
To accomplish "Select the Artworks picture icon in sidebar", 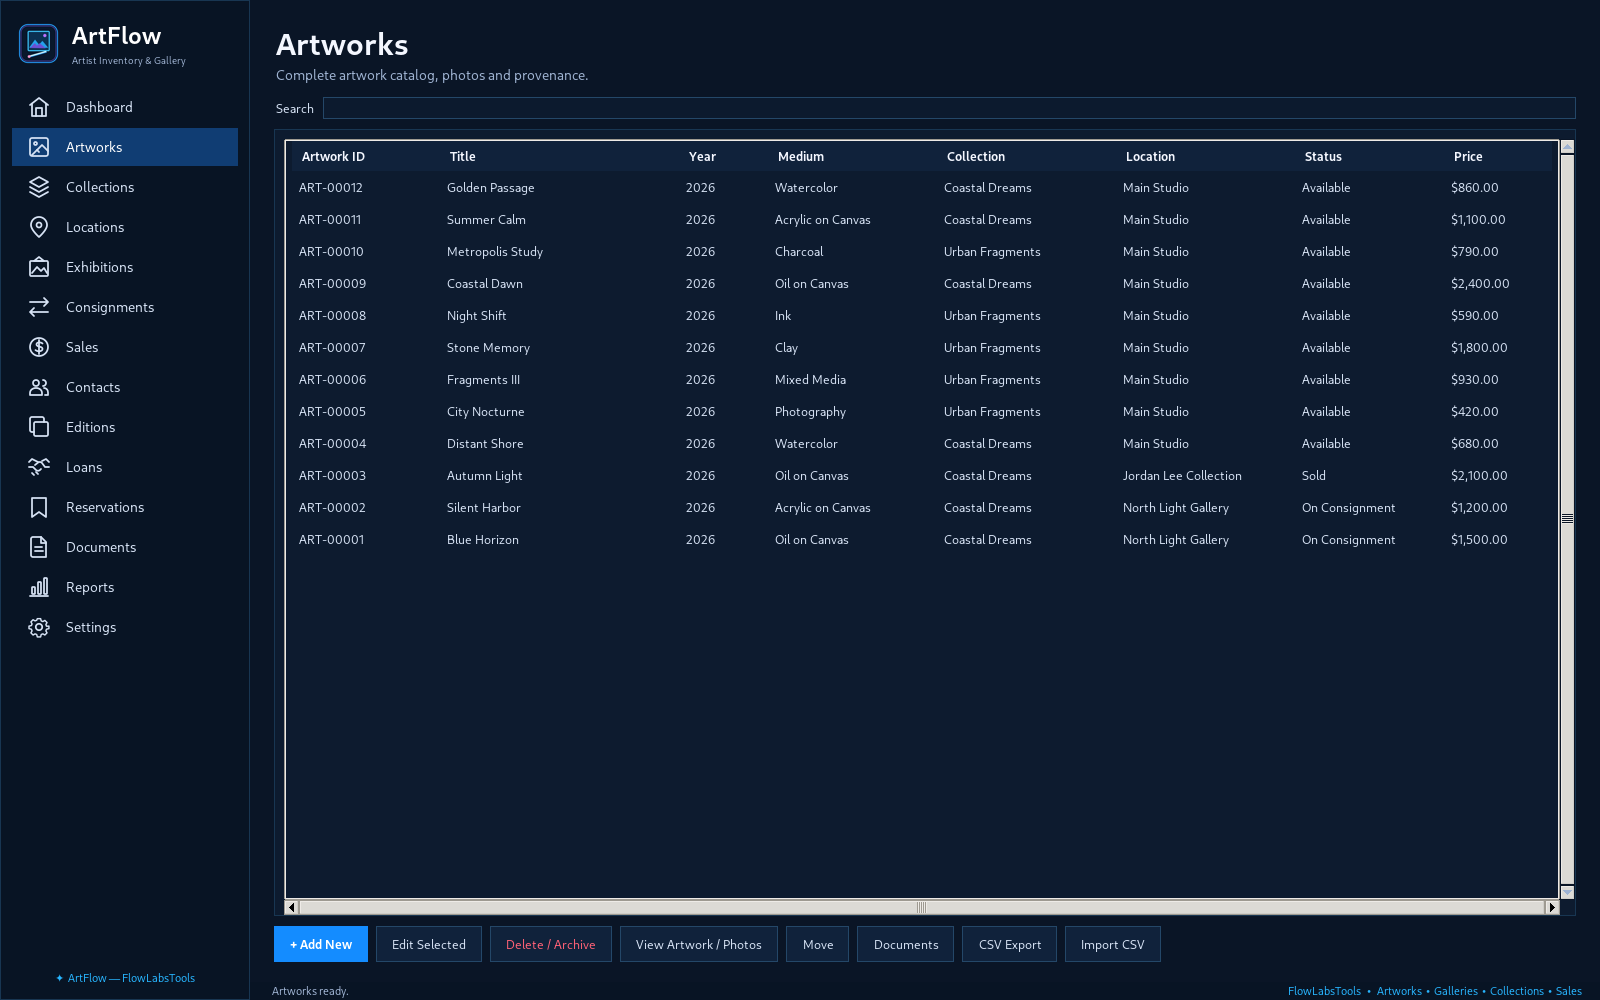I will pyautogui.click(x=39, y=147).
